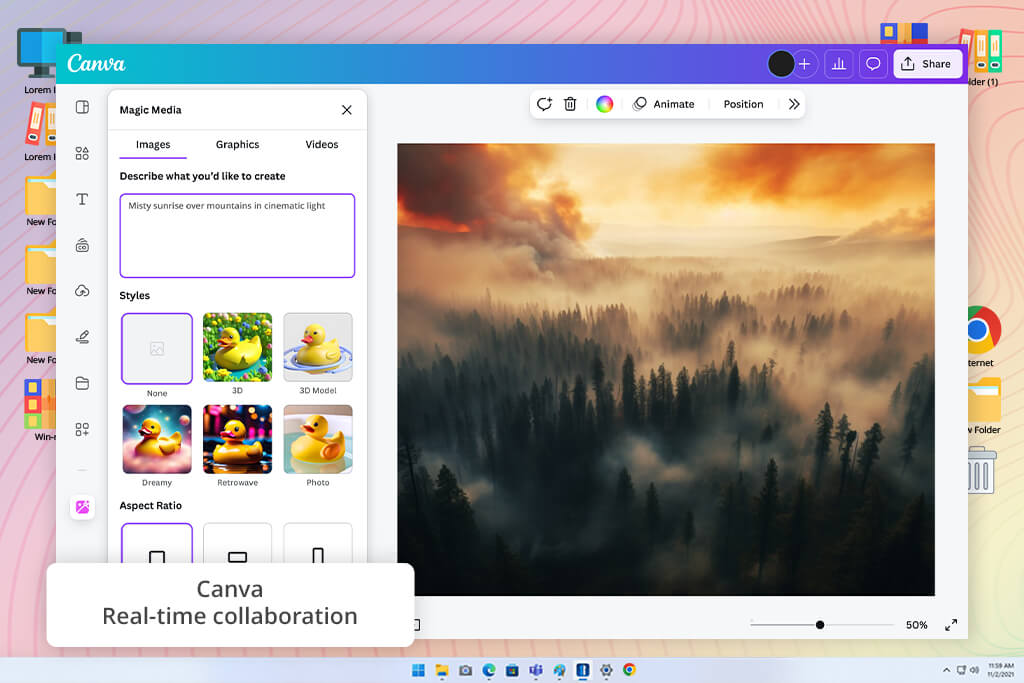1024x683 pixels.
Task: Expand more toolbar options chevron
Action: [793, 104]
